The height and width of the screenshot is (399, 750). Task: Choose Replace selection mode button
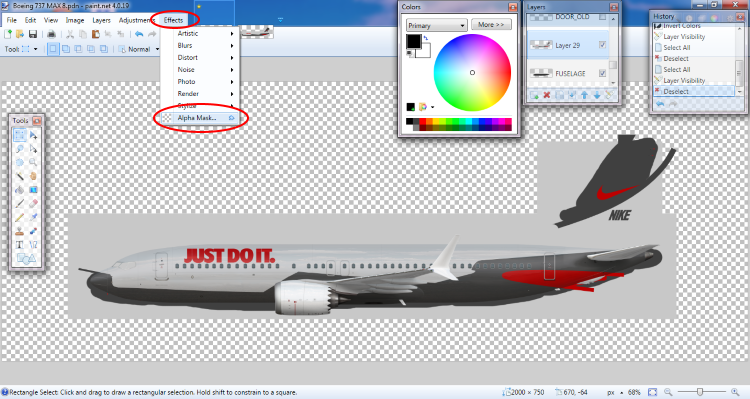pos(53,49)
